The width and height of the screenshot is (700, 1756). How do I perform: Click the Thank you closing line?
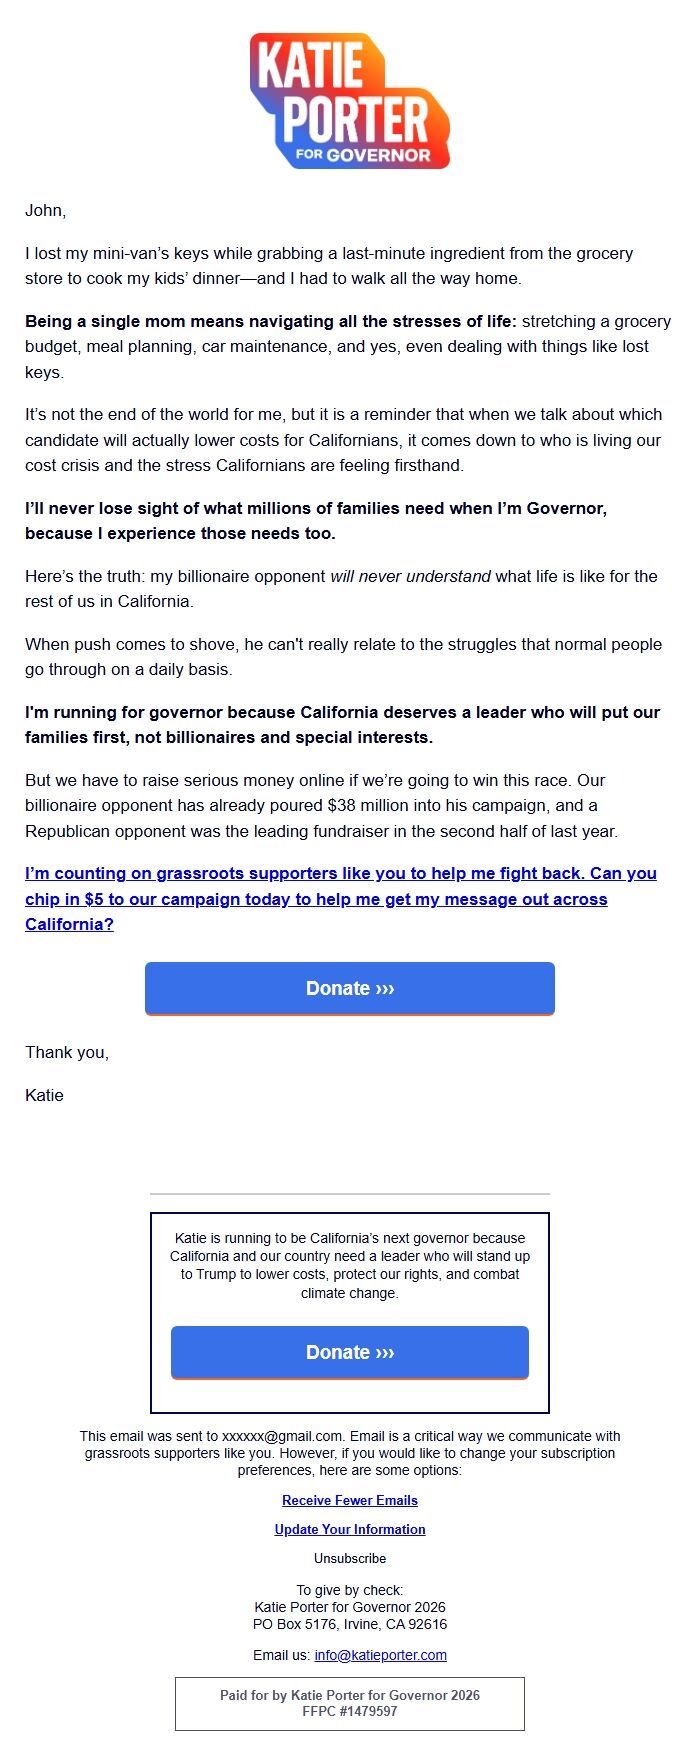pos(66,1052)
